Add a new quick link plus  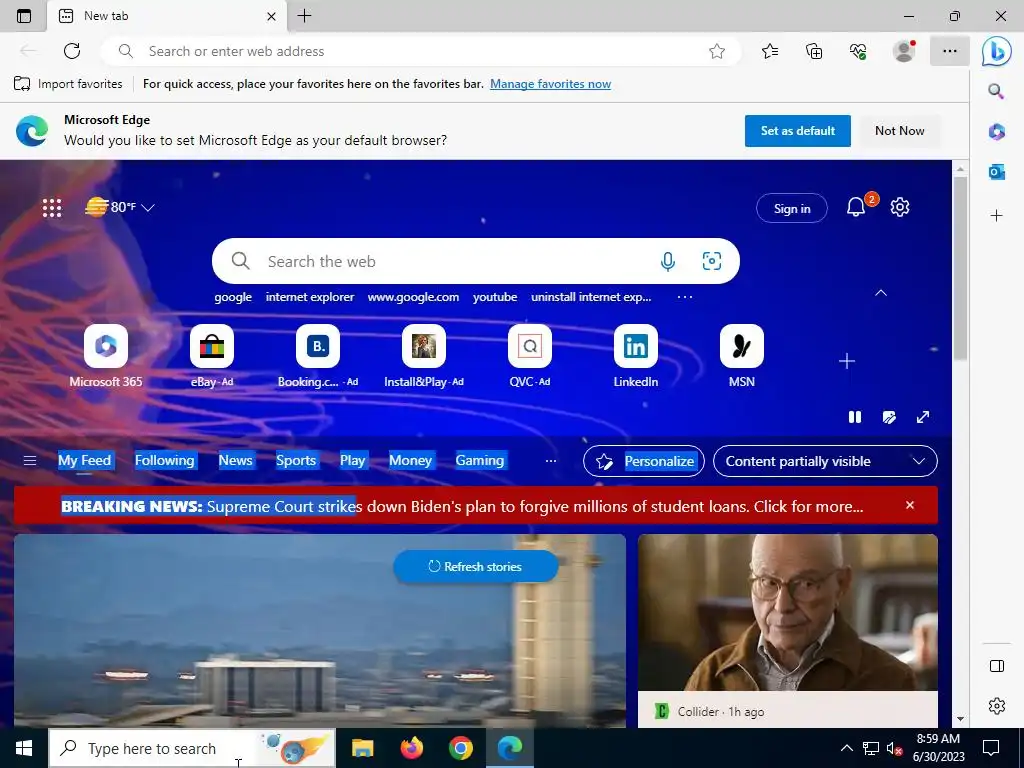point(847,361)
